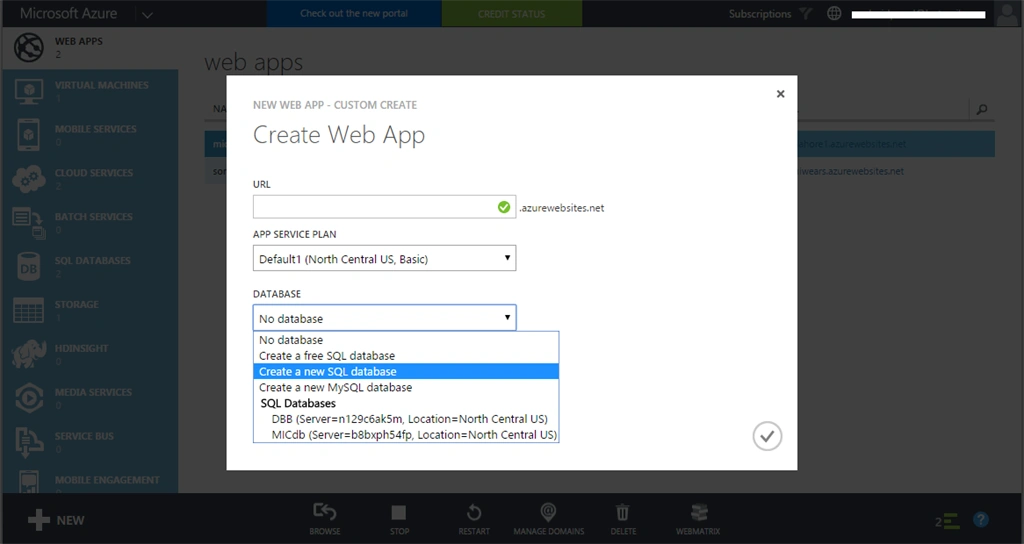Open the Subscriptions menu
The width and height of the screenshot is (1024, 544).
tap(760, 14)
